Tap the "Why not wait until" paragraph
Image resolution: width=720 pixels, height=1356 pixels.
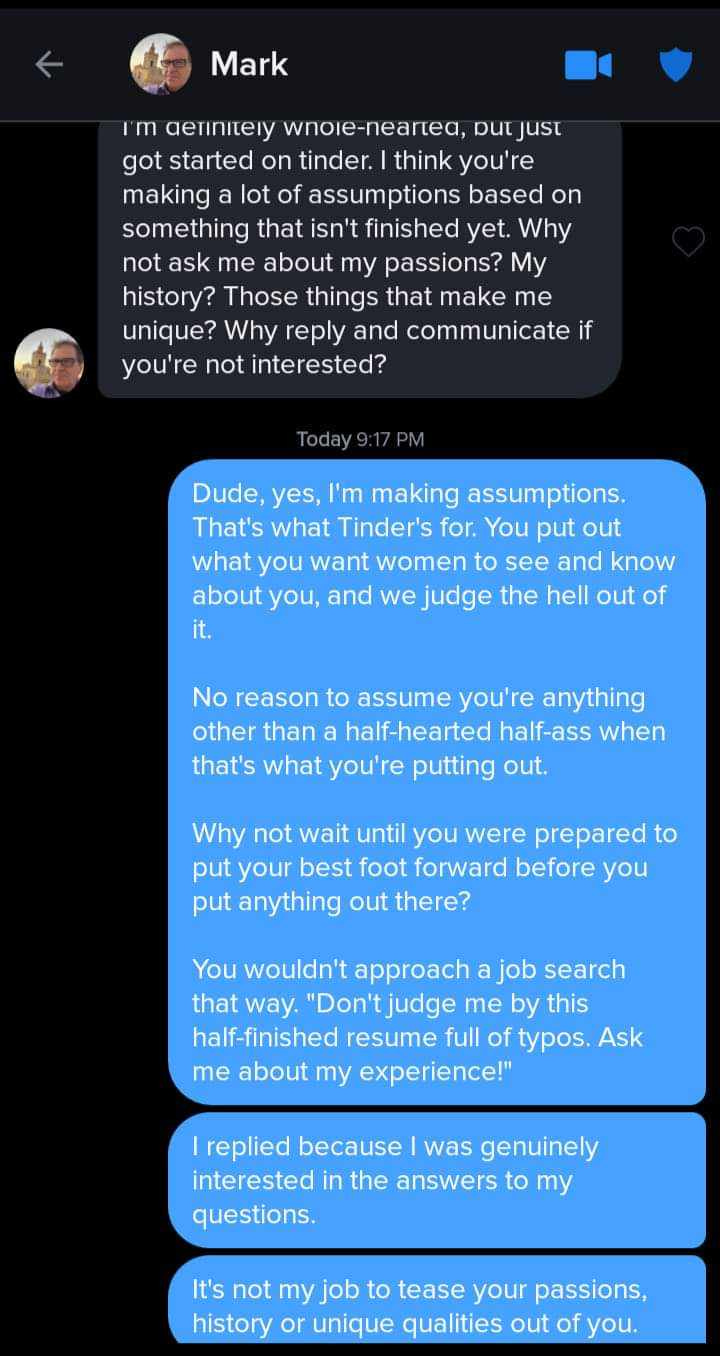point(434,867)
